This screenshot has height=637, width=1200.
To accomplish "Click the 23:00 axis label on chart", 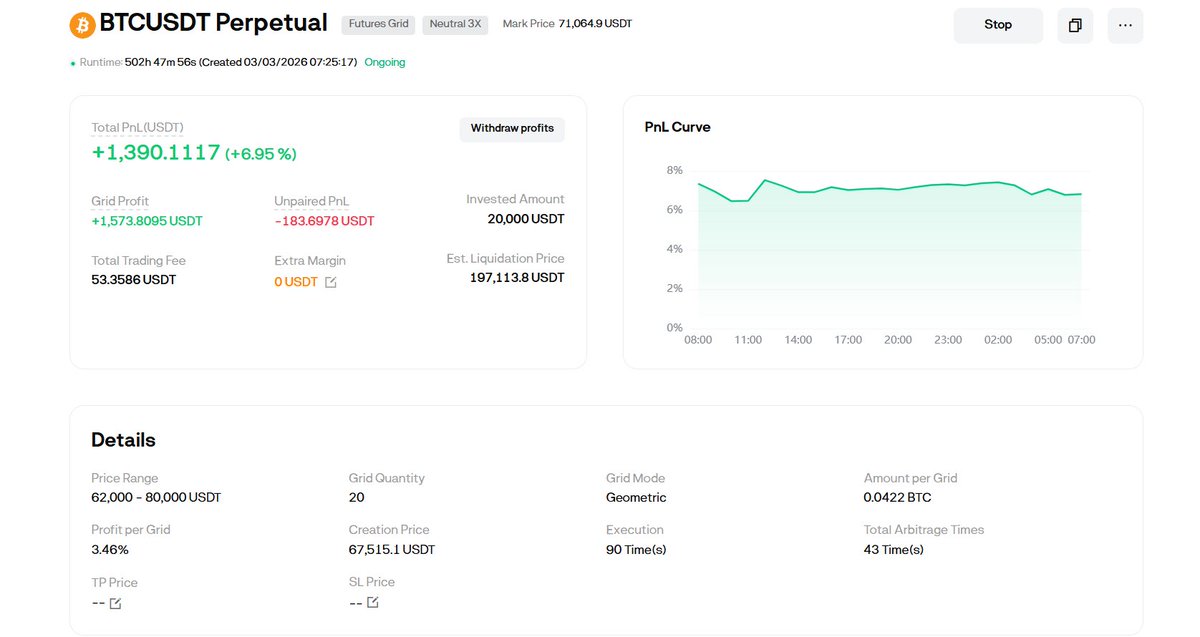I will coord(948,340).
